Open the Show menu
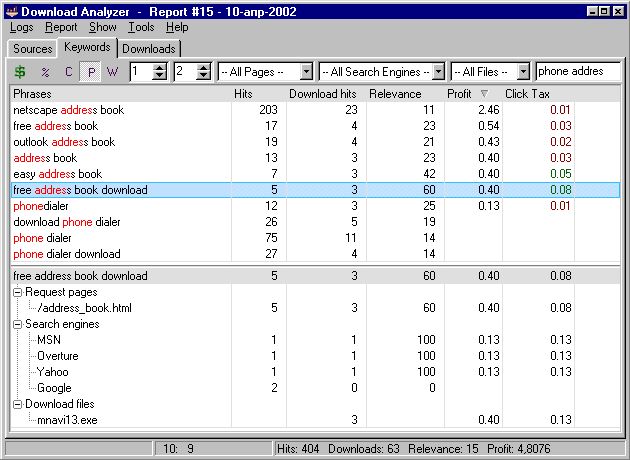 102,27
